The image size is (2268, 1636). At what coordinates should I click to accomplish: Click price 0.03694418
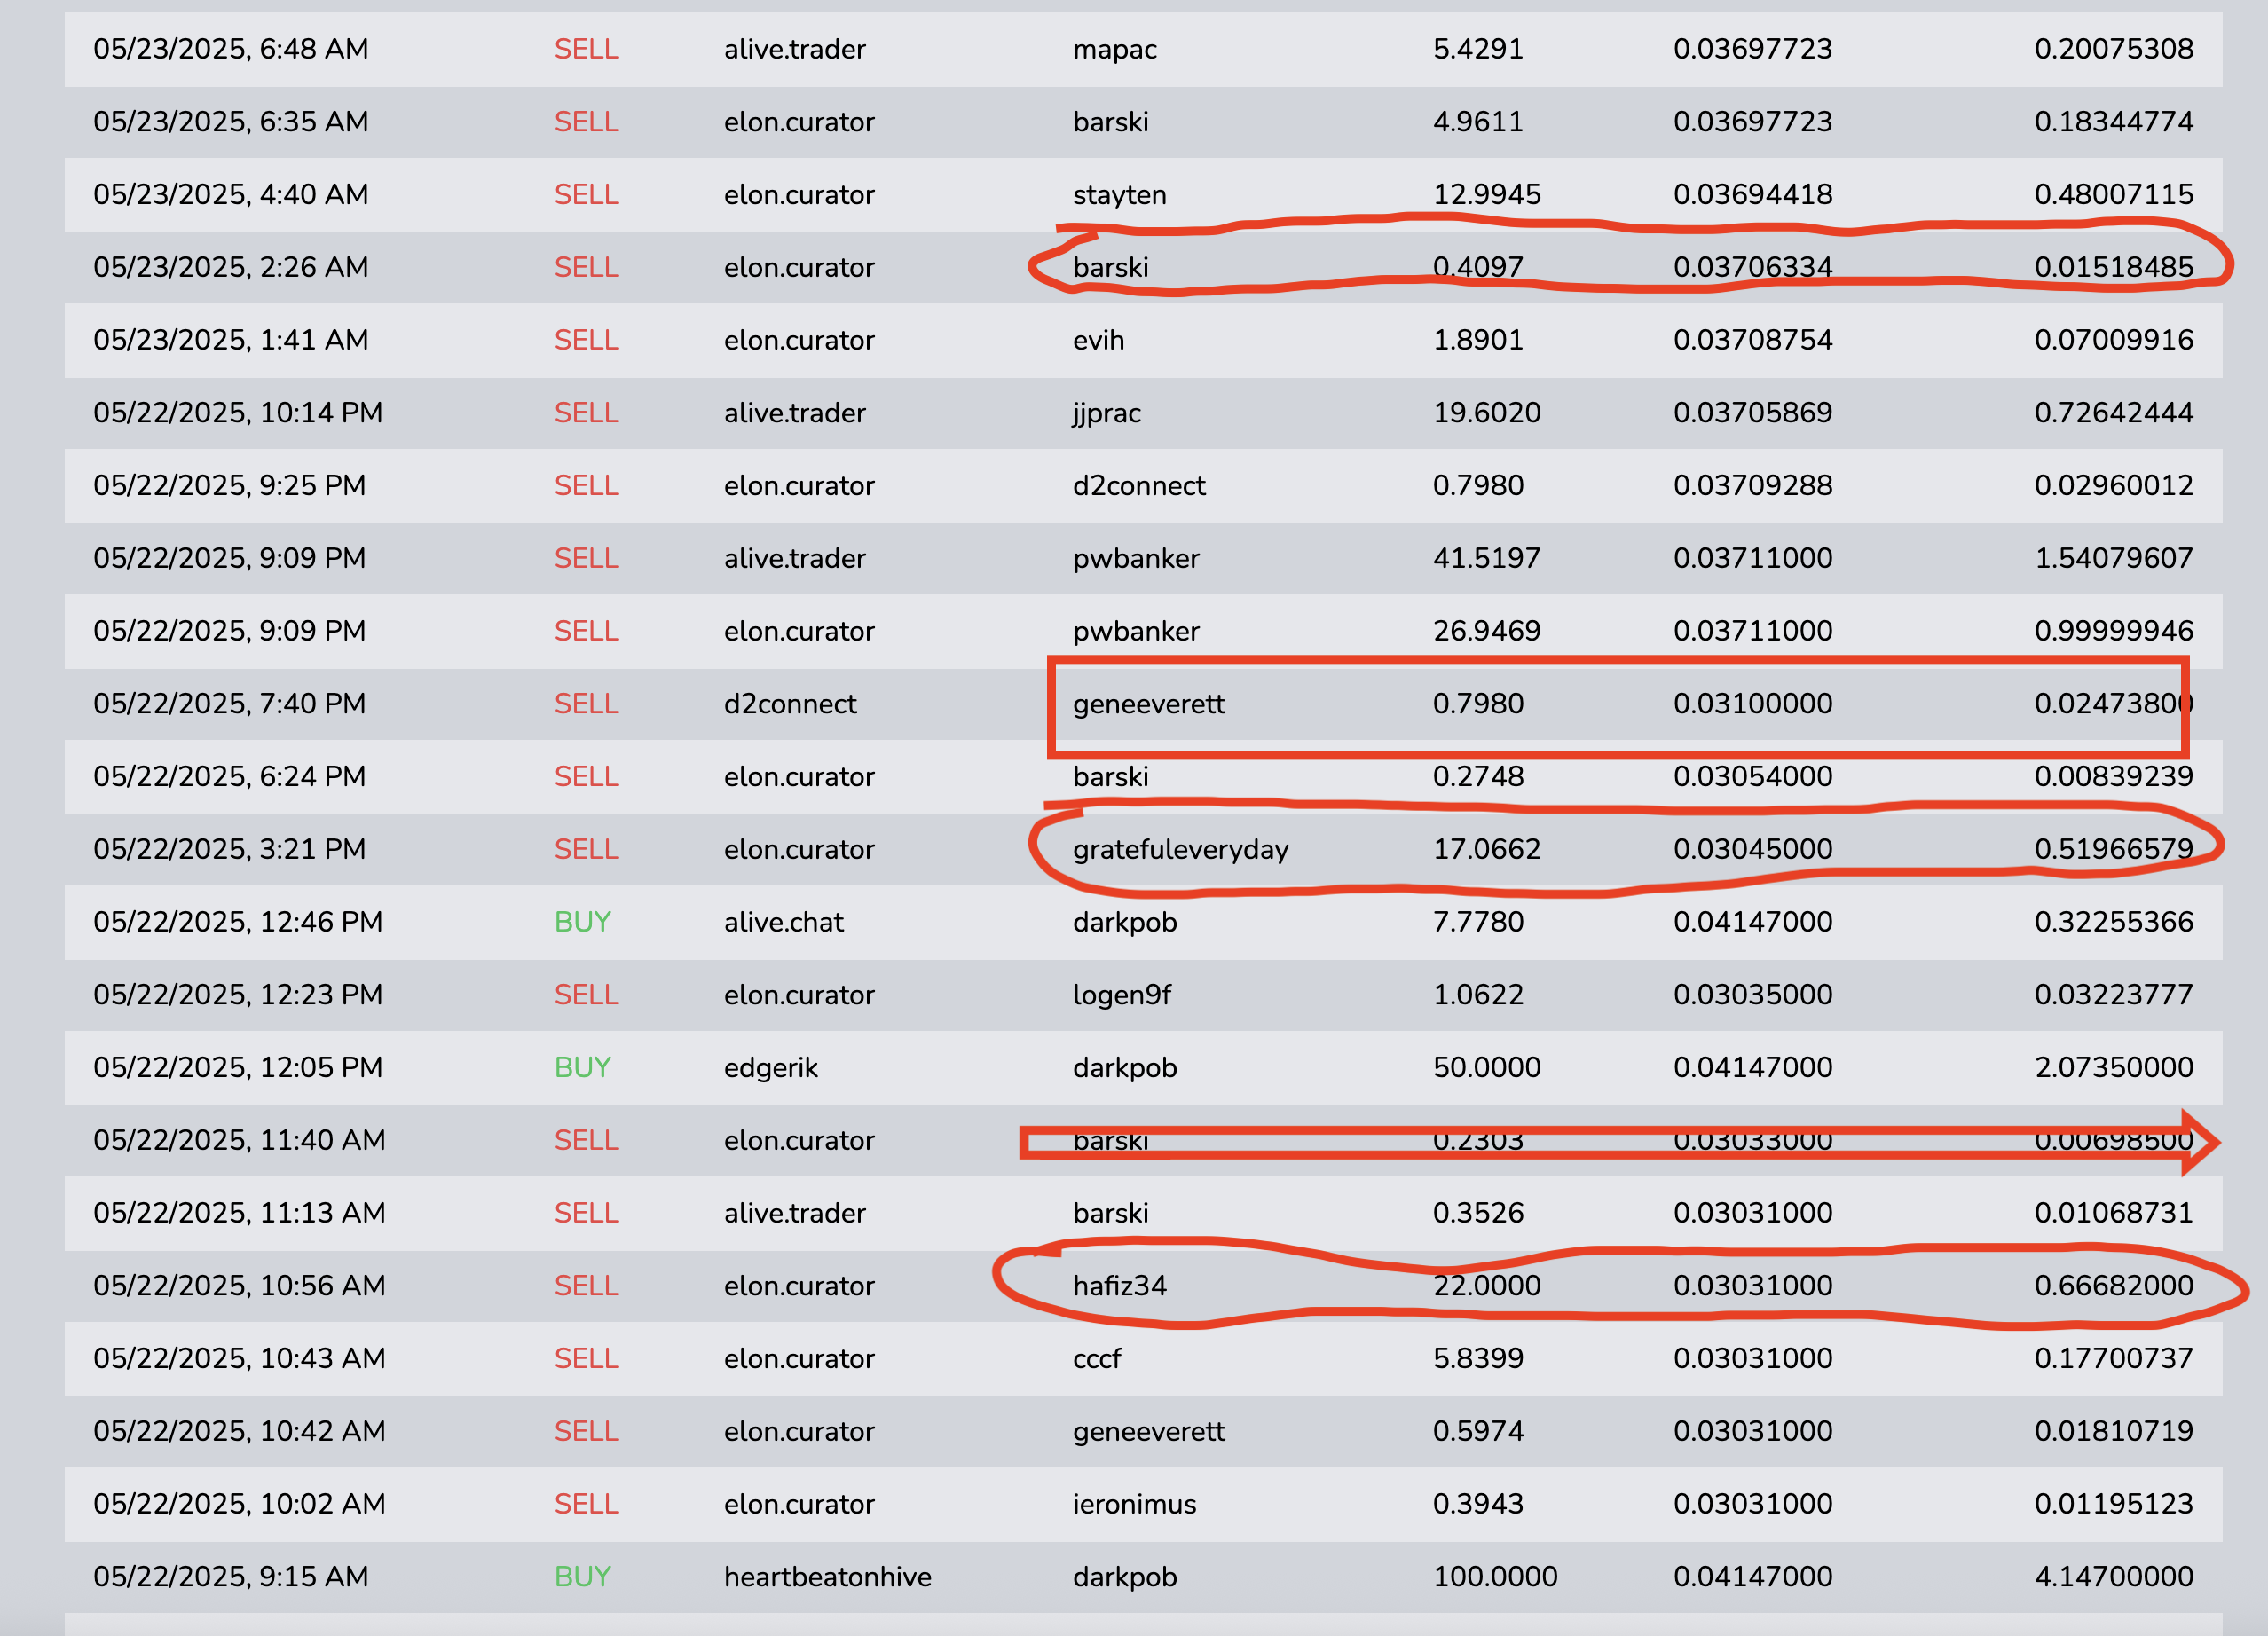(x=1752, y=194)
